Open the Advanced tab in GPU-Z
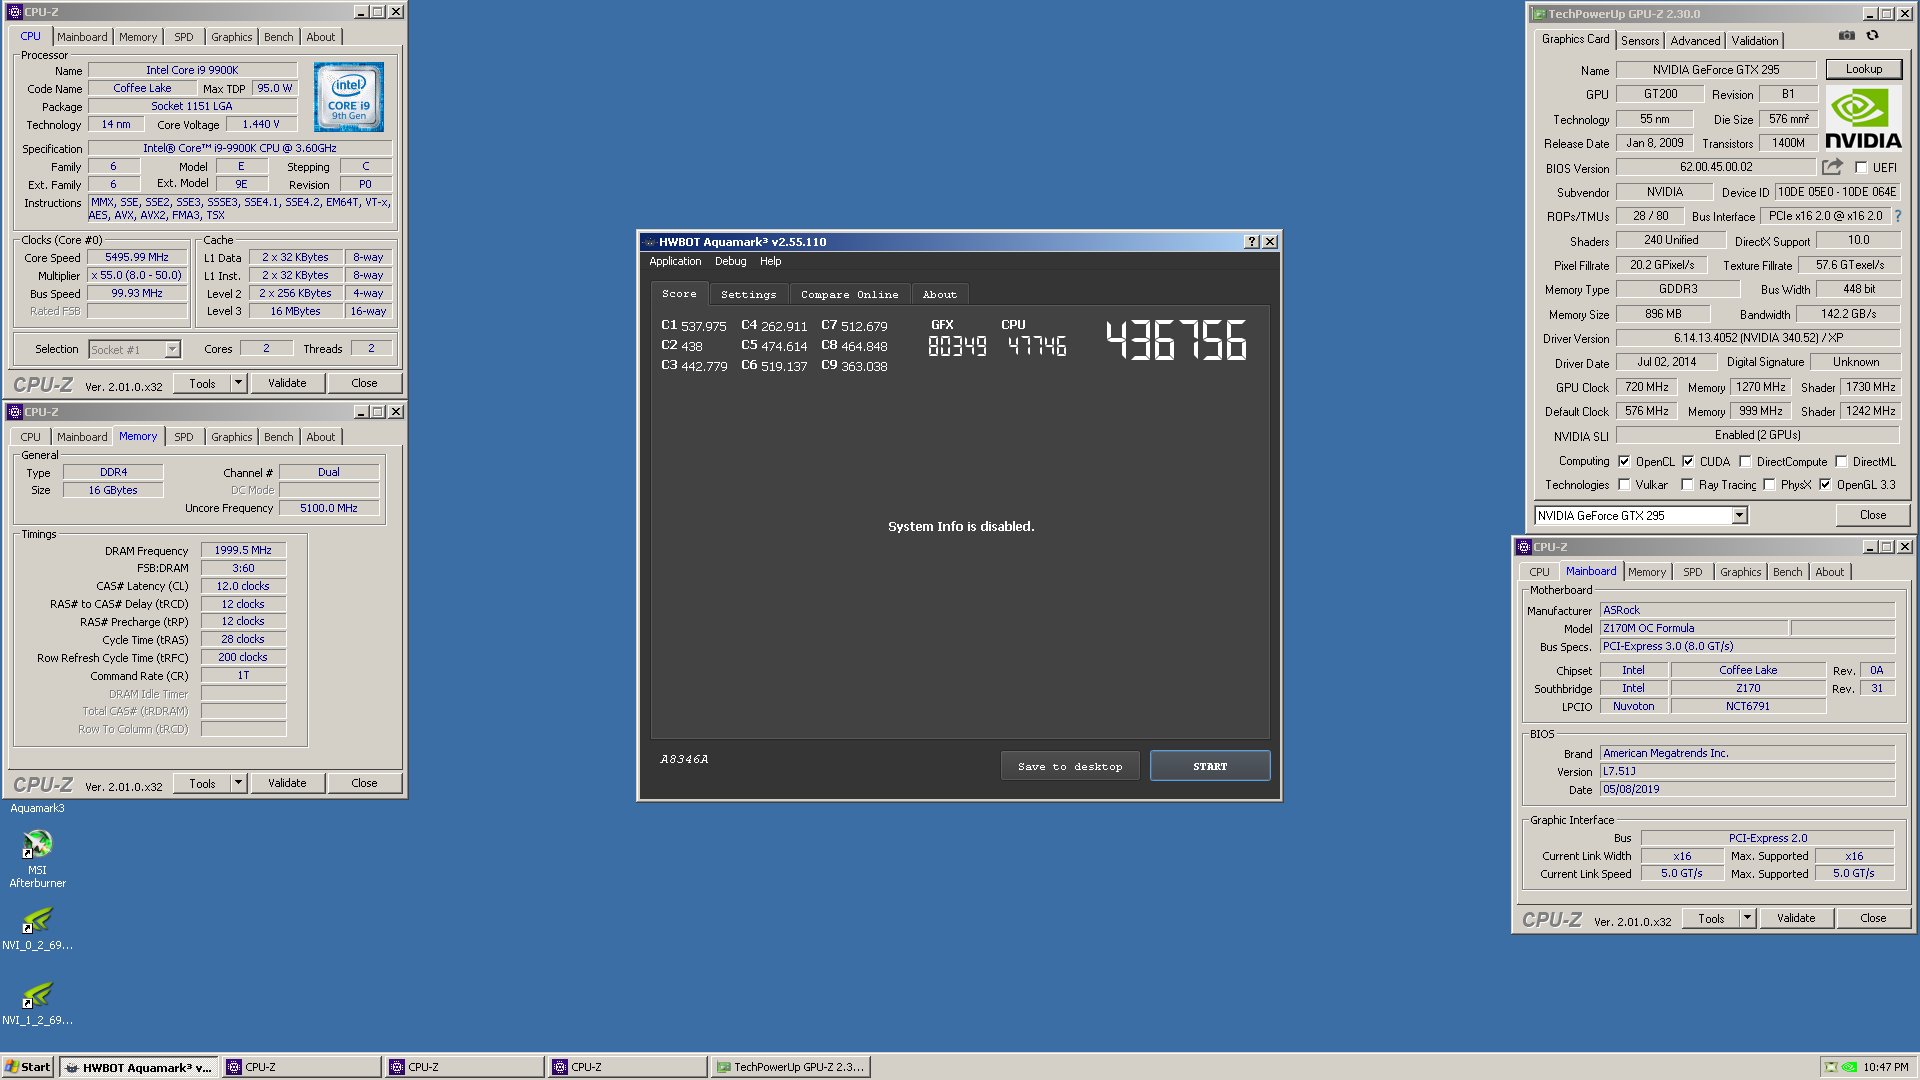 tap(1695, 41)
